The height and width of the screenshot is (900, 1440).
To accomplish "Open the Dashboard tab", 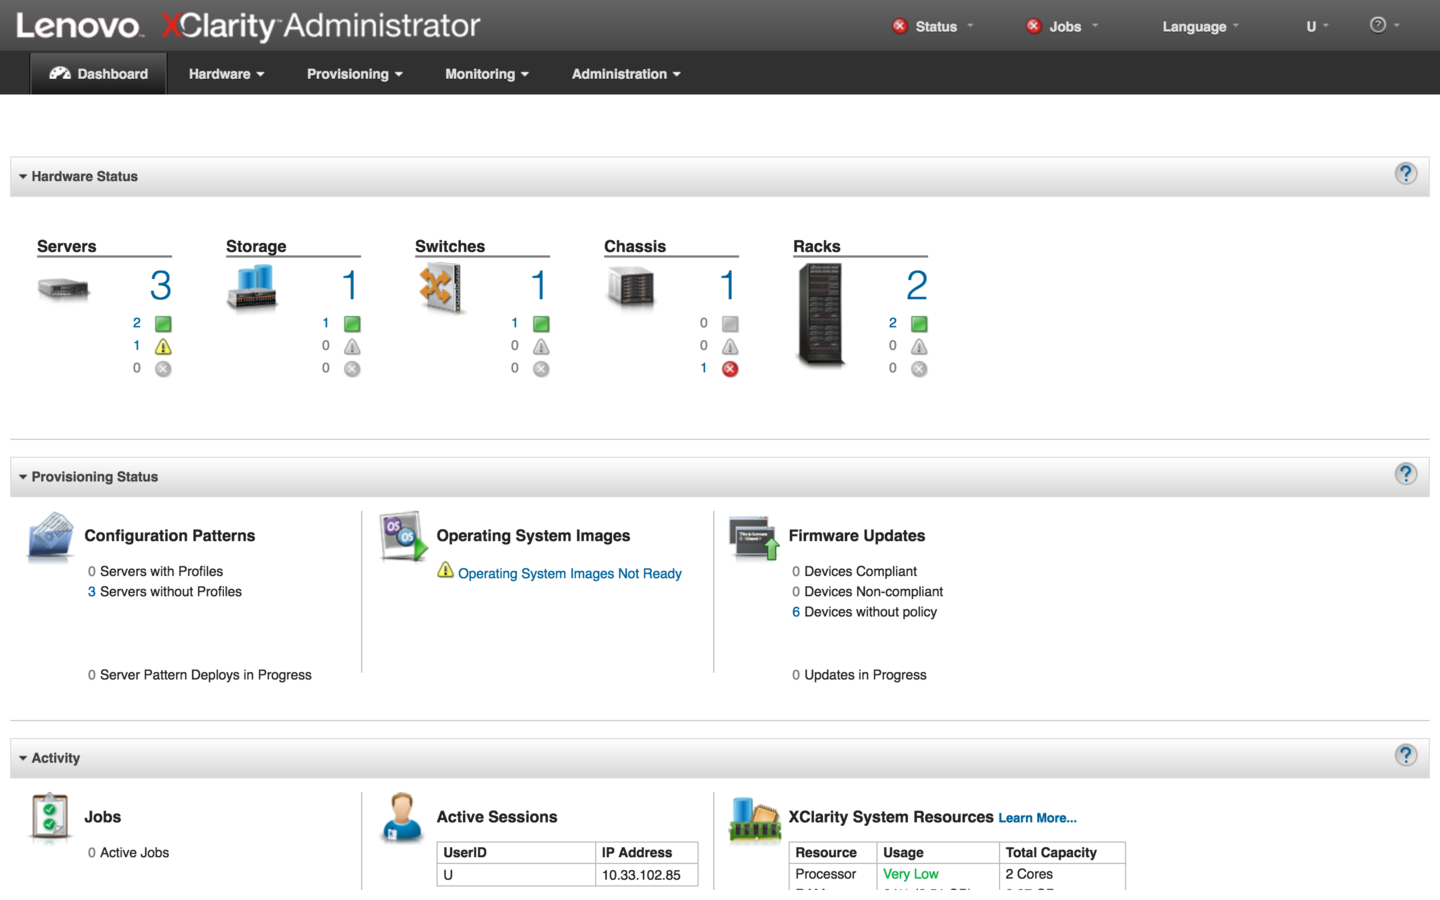I will click(x=98, y=74).
